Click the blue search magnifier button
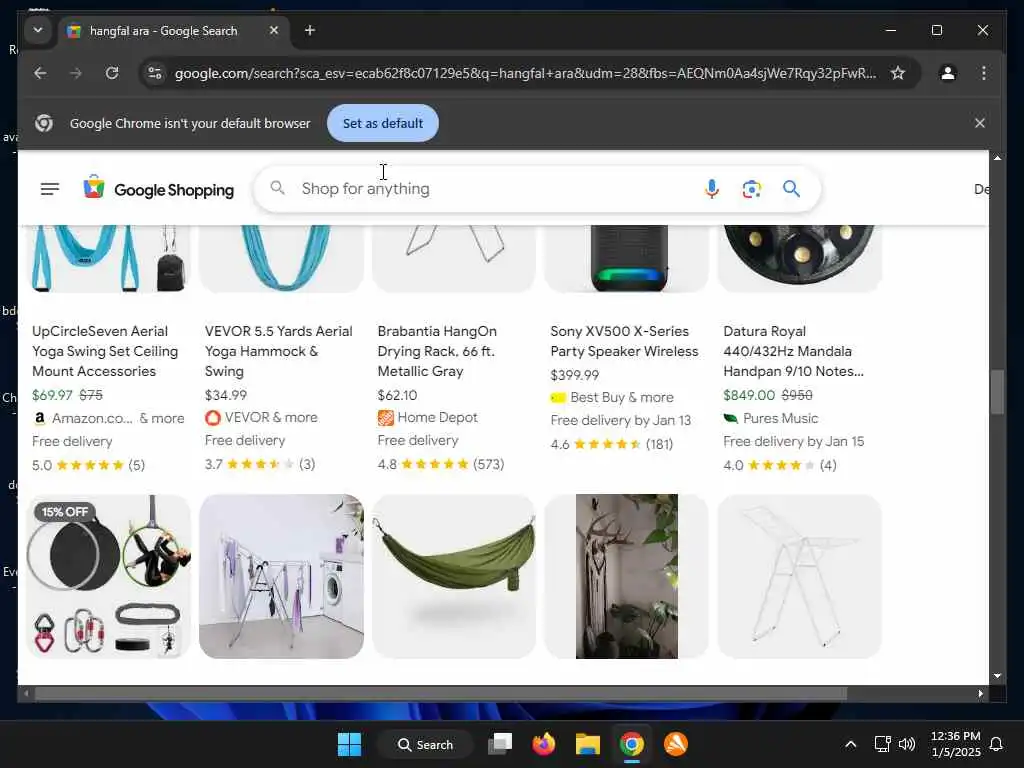1024x768 pixels. (x=791, y=189)
